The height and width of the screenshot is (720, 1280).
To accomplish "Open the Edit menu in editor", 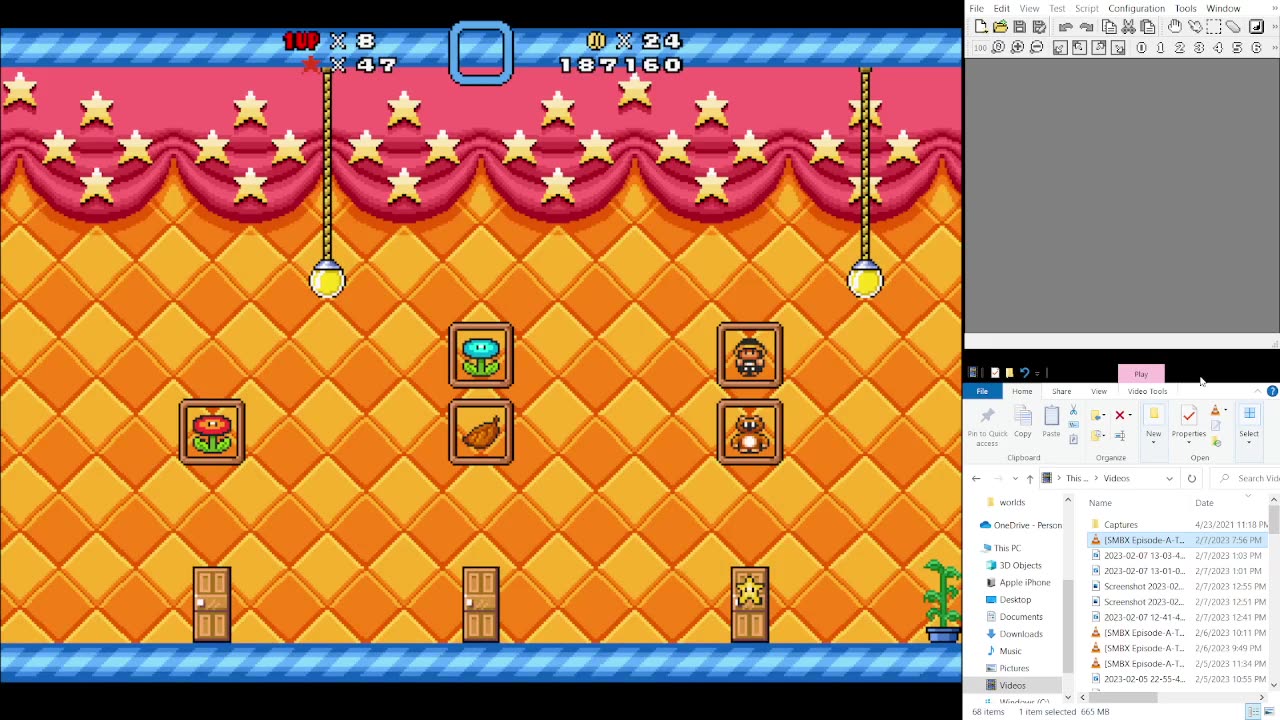I will point(1001,9).
